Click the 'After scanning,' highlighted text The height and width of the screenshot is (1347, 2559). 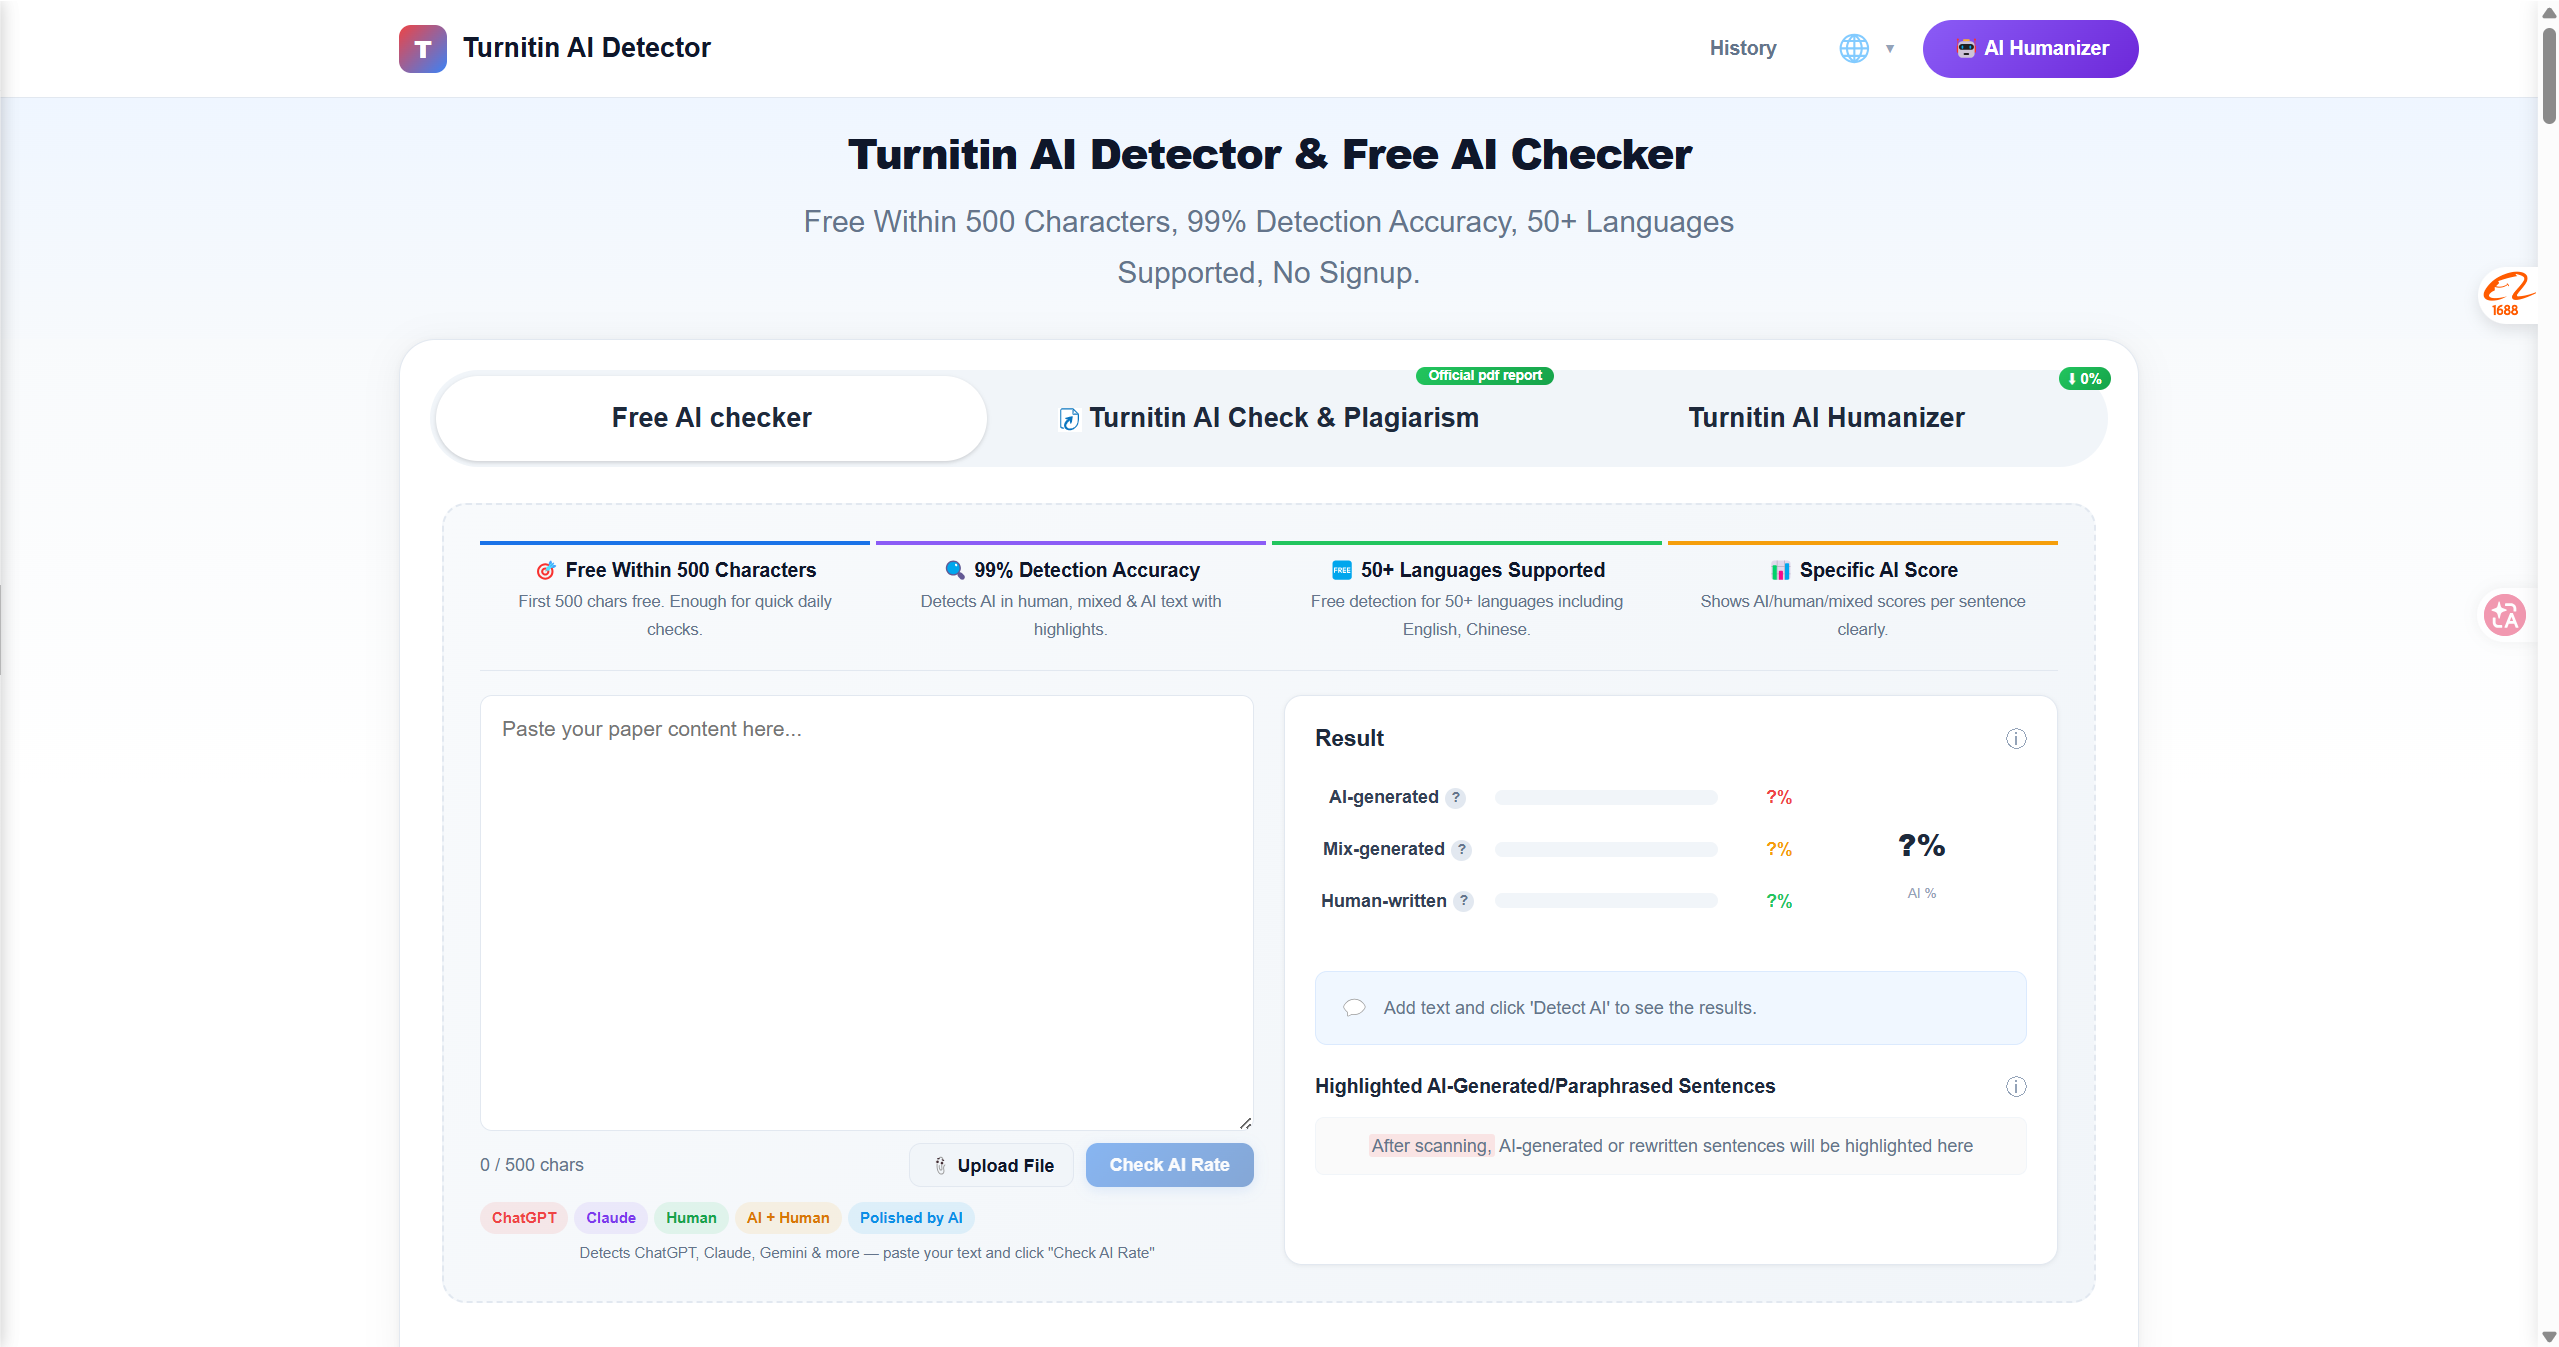point(1431,1146)
